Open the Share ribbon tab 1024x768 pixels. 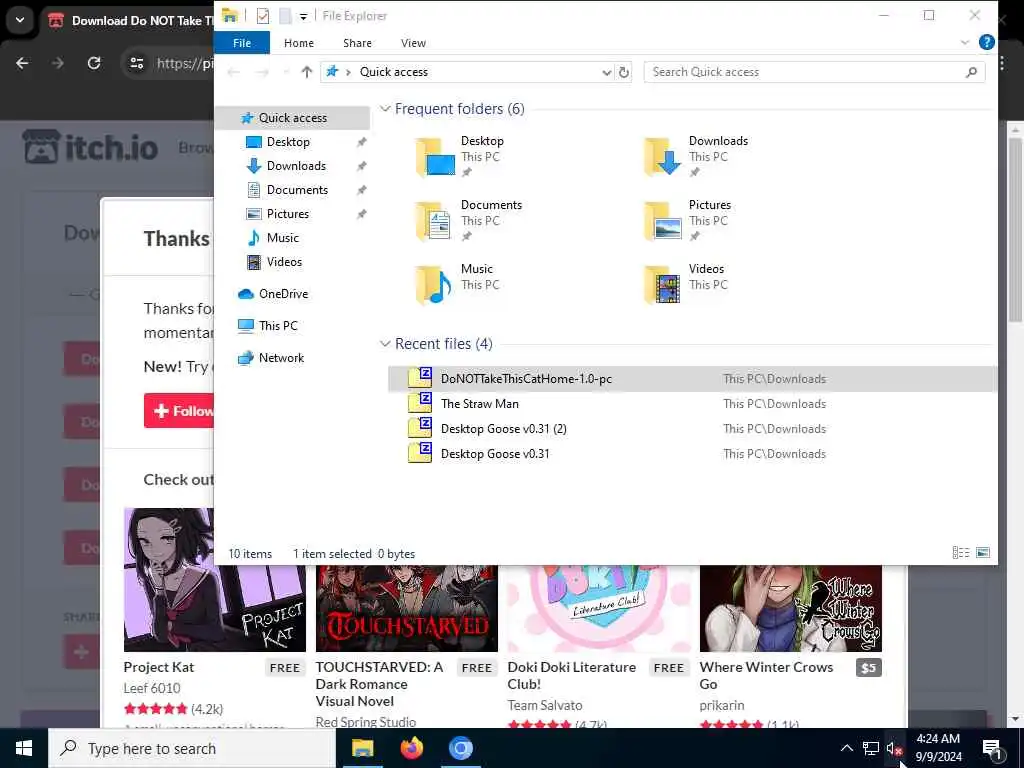[357, 43]
